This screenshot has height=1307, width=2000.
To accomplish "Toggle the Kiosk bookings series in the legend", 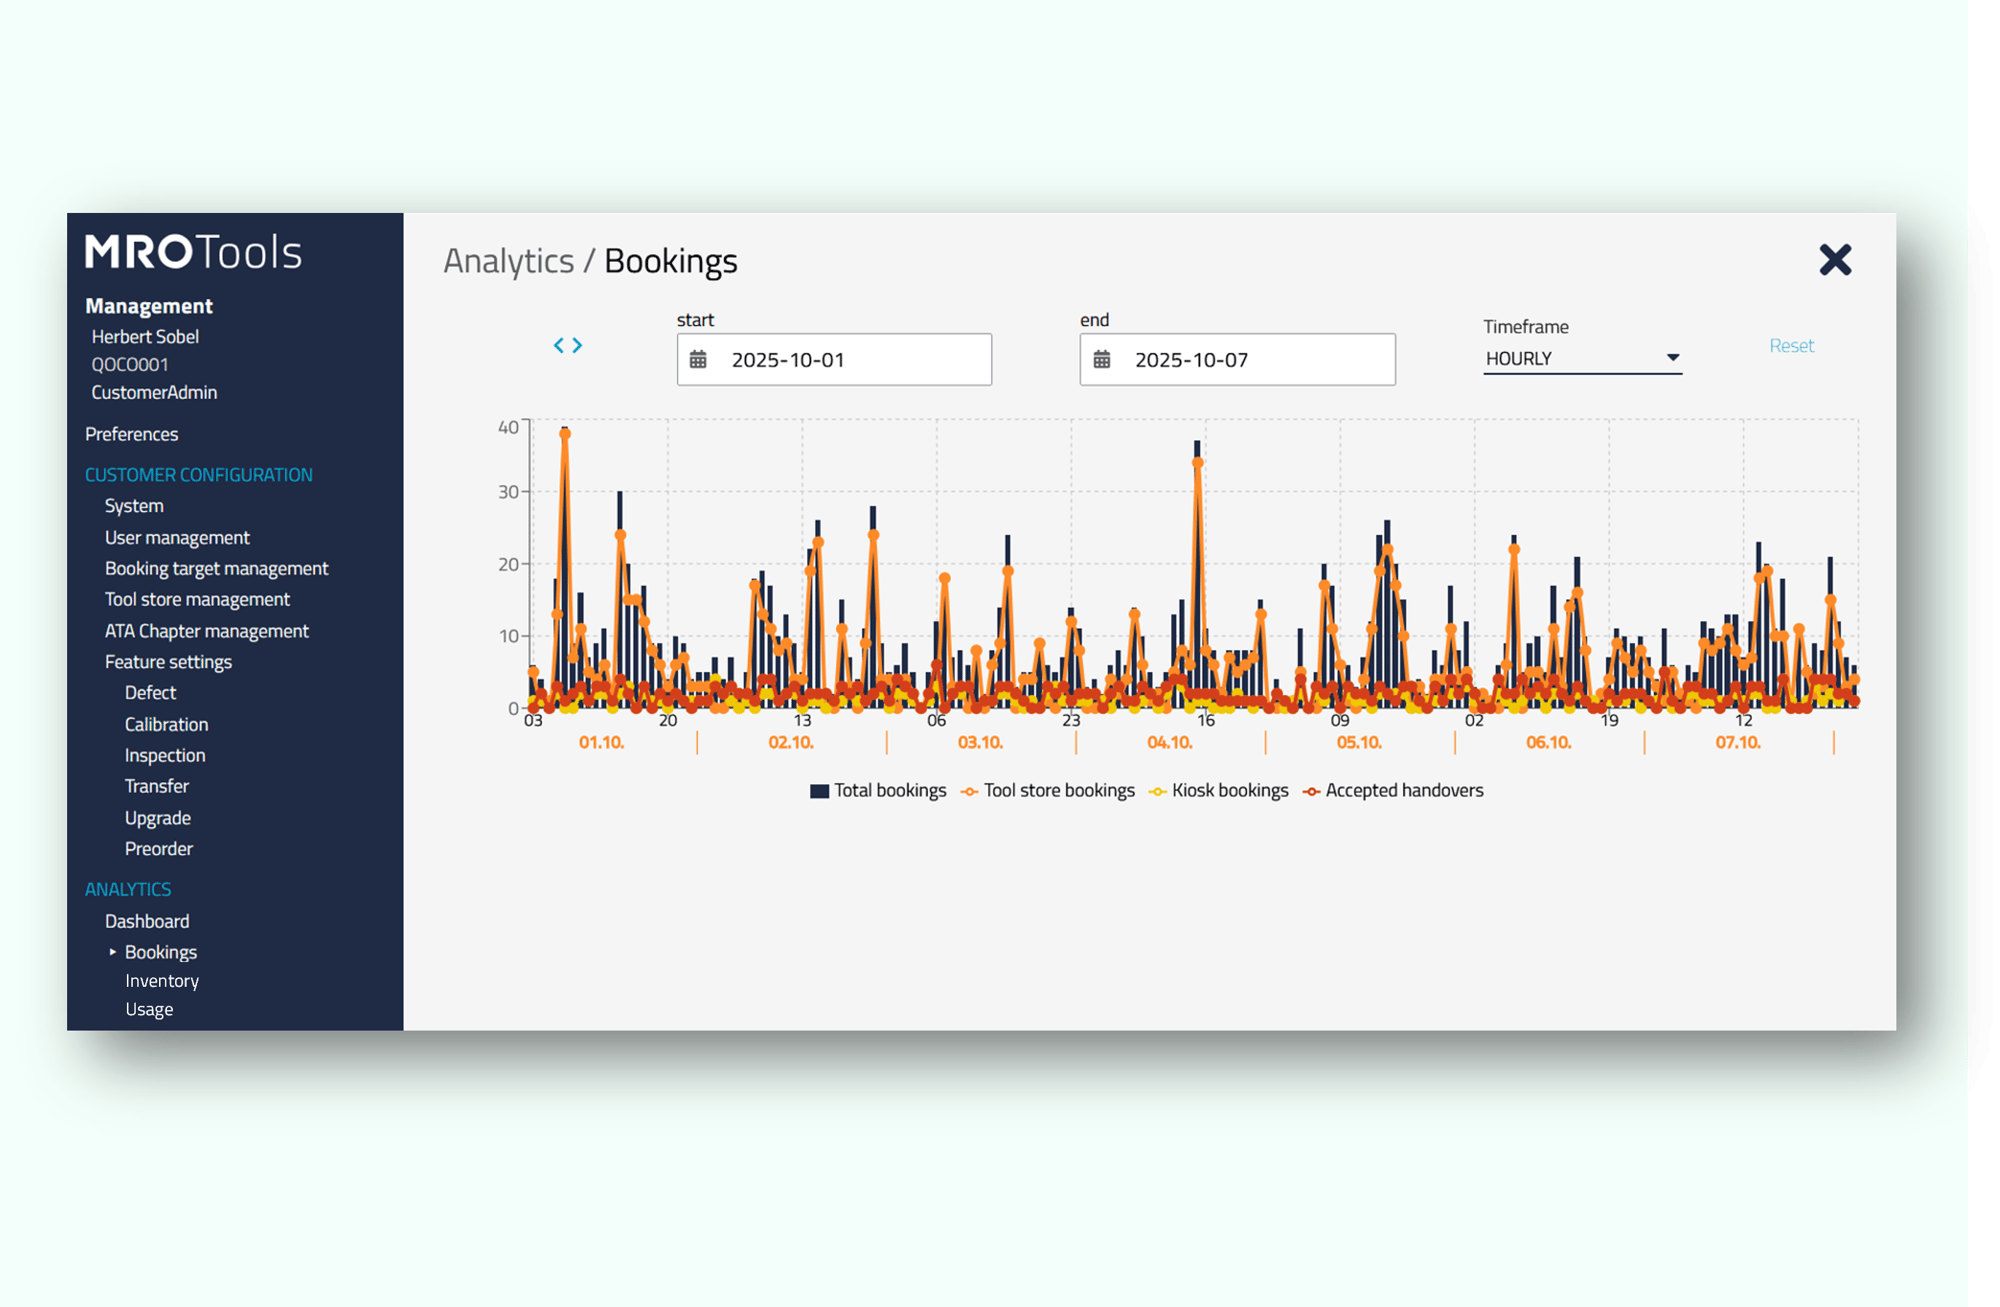I will pos(1157,790).
